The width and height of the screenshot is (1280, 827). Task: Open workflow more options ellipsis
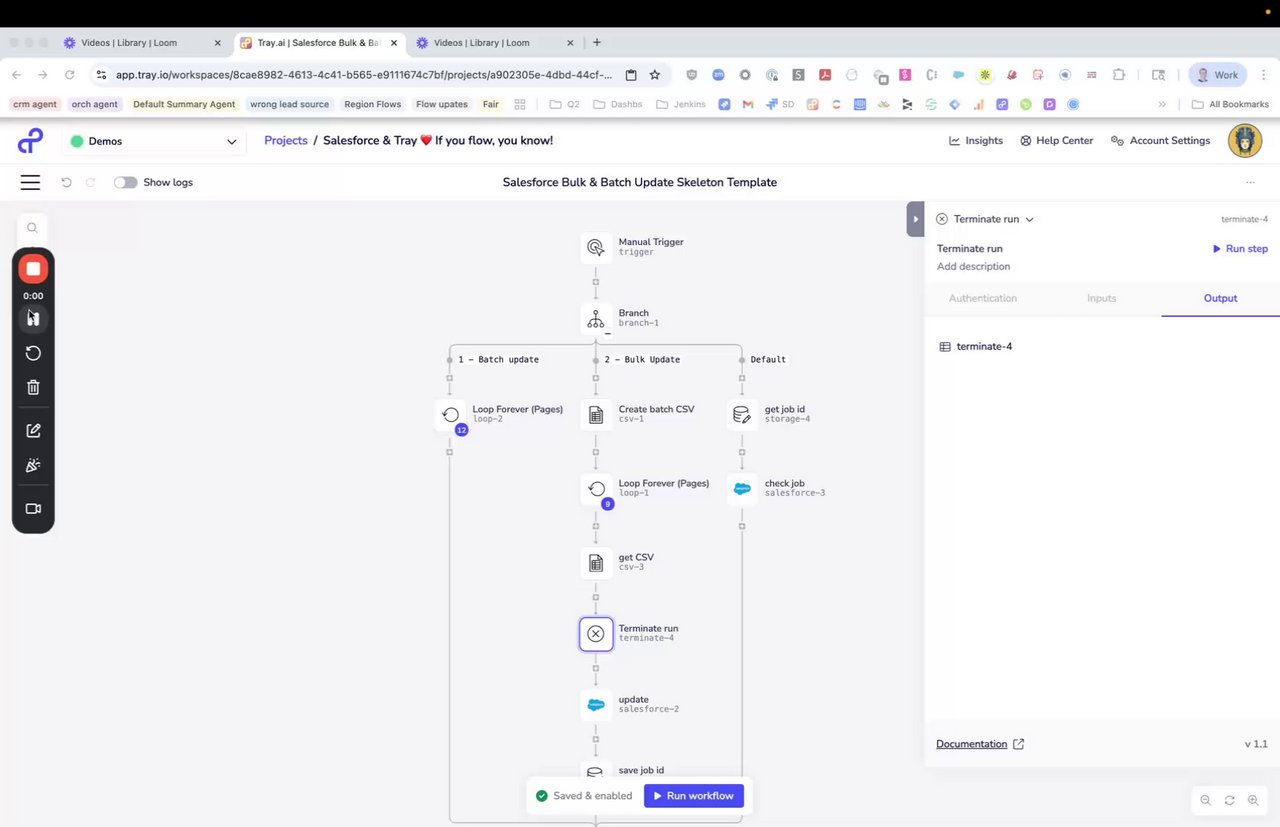pos(1250,182)
